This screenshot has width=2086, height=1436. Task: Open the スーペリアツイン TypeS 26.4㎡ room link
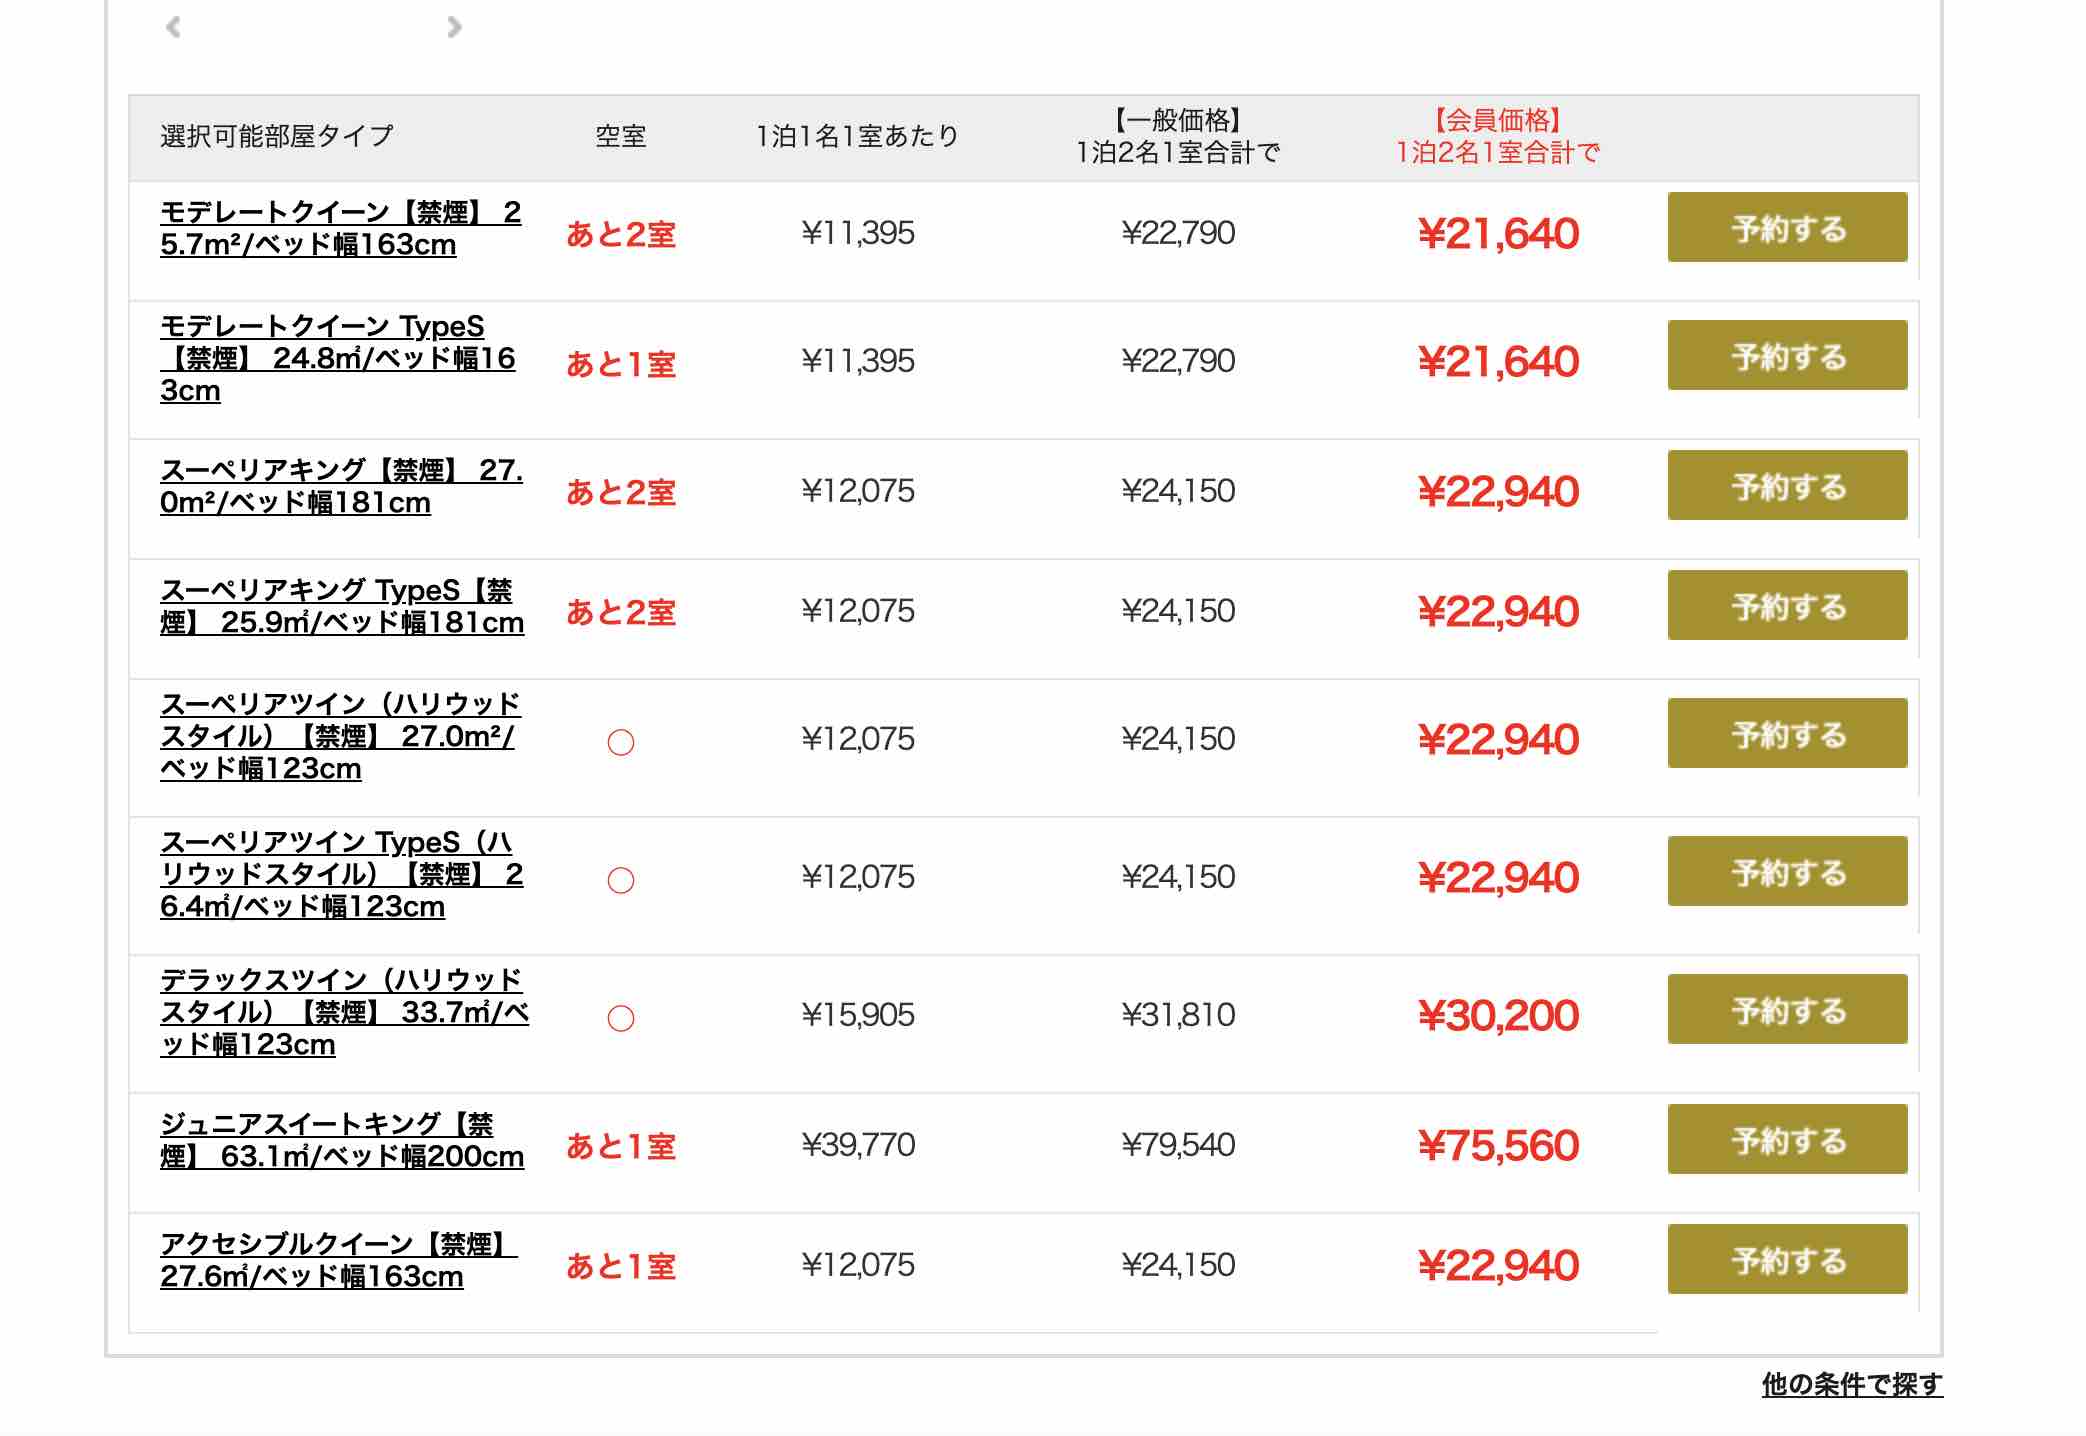pyautogui.click(x=340, y=874)
